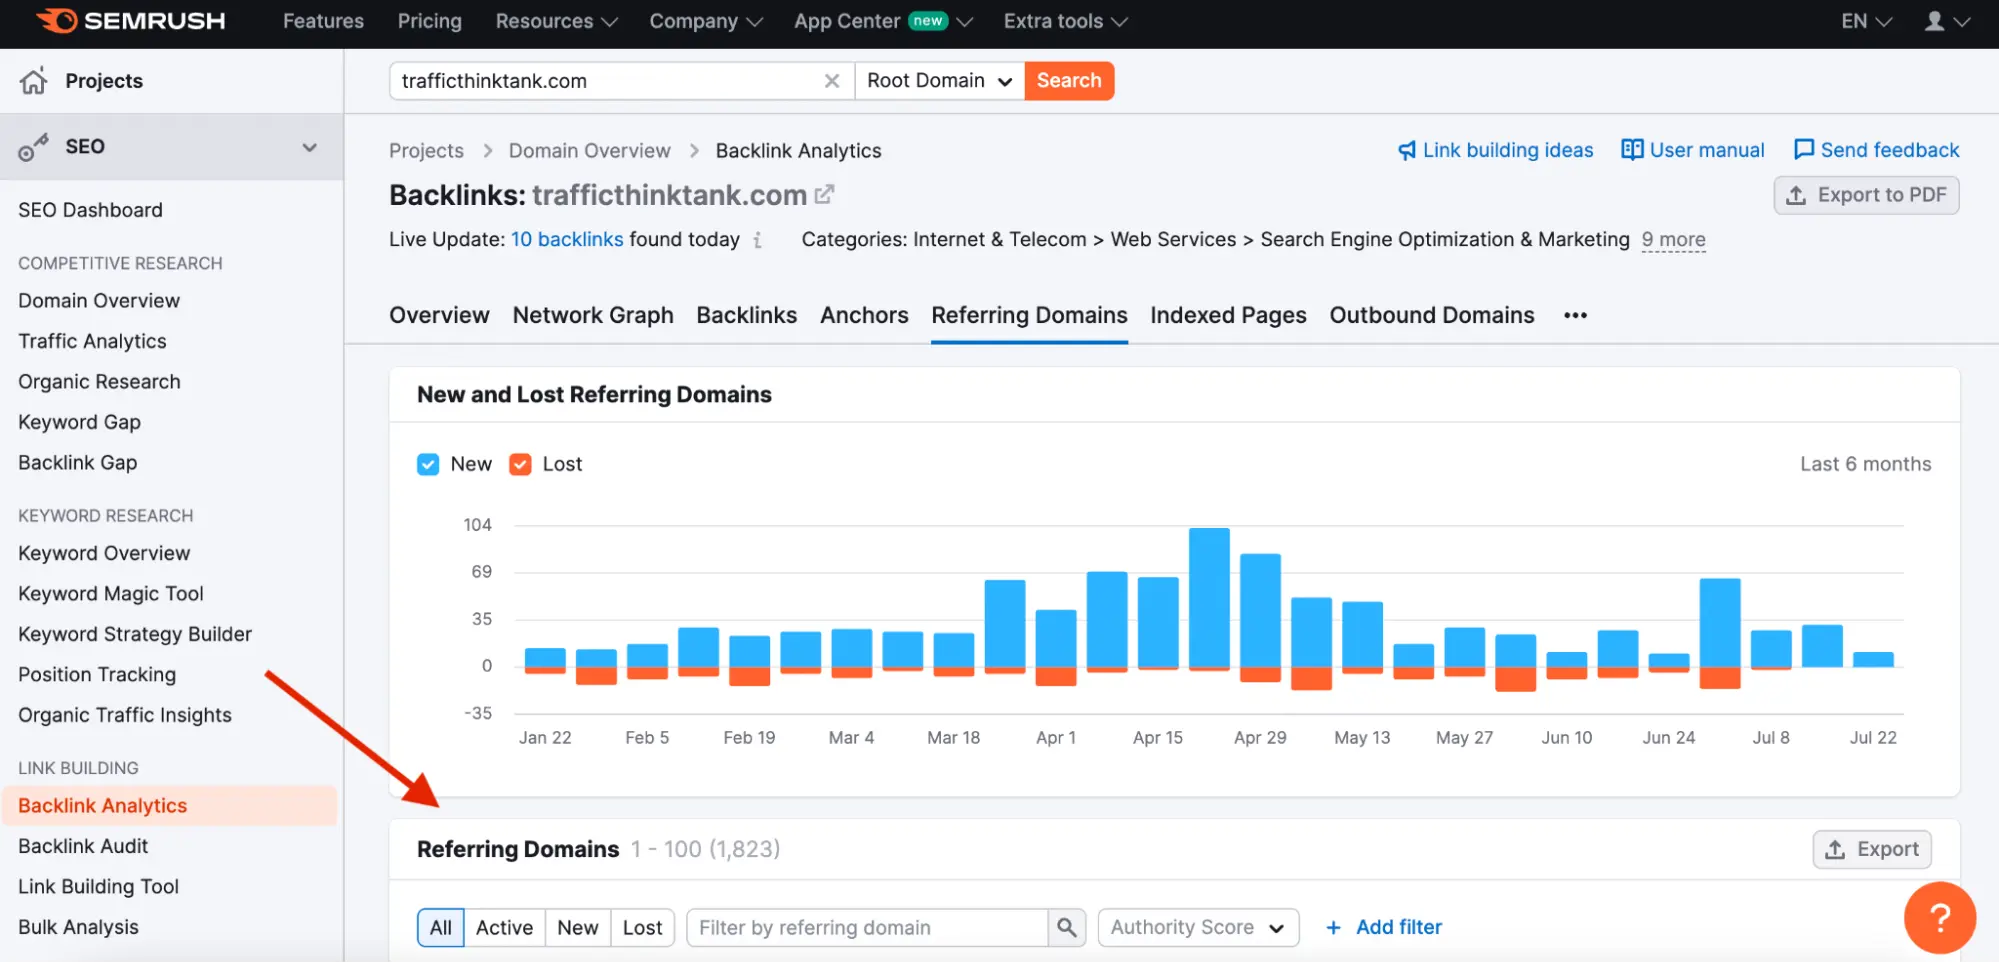Click the search magnifier in domain filter
1999x963 pixels.
tap(1066, 927)
